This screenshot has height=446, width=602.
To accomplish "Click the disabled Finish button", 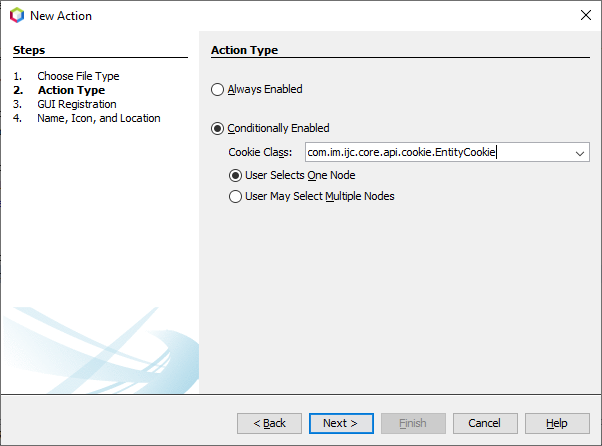I will [412, 423].
